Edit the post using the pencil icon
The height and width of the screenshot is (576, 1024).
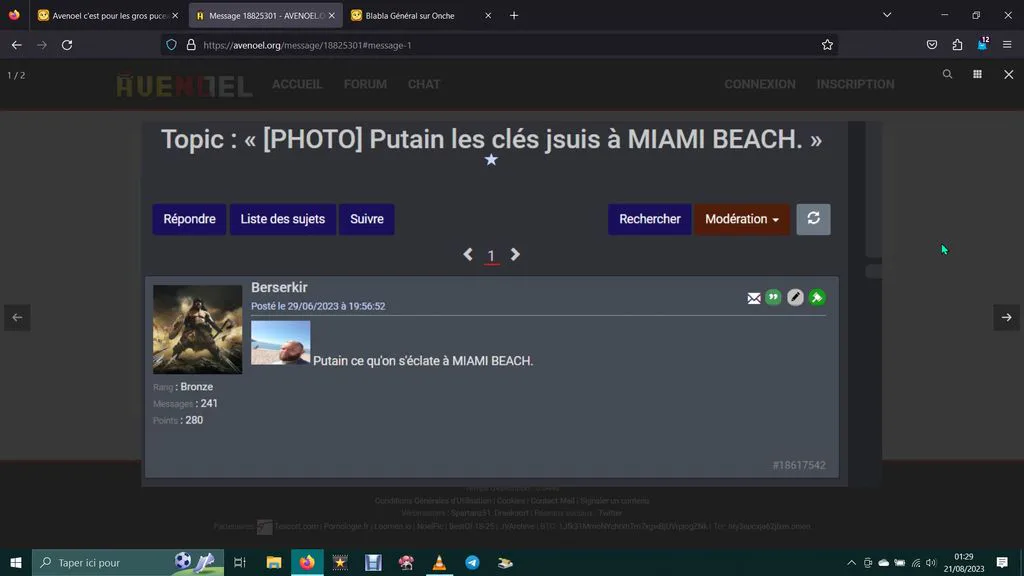click(x=795, y=298)
